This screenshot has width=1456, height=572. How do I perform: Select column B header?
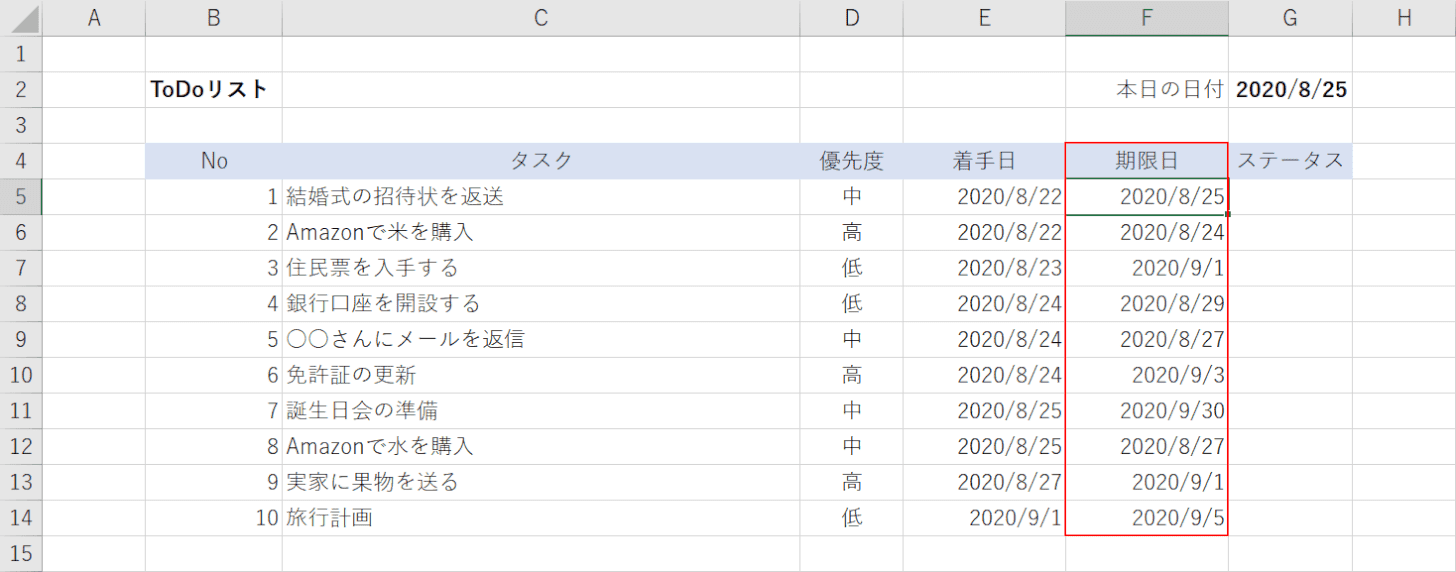pos(214,18)
